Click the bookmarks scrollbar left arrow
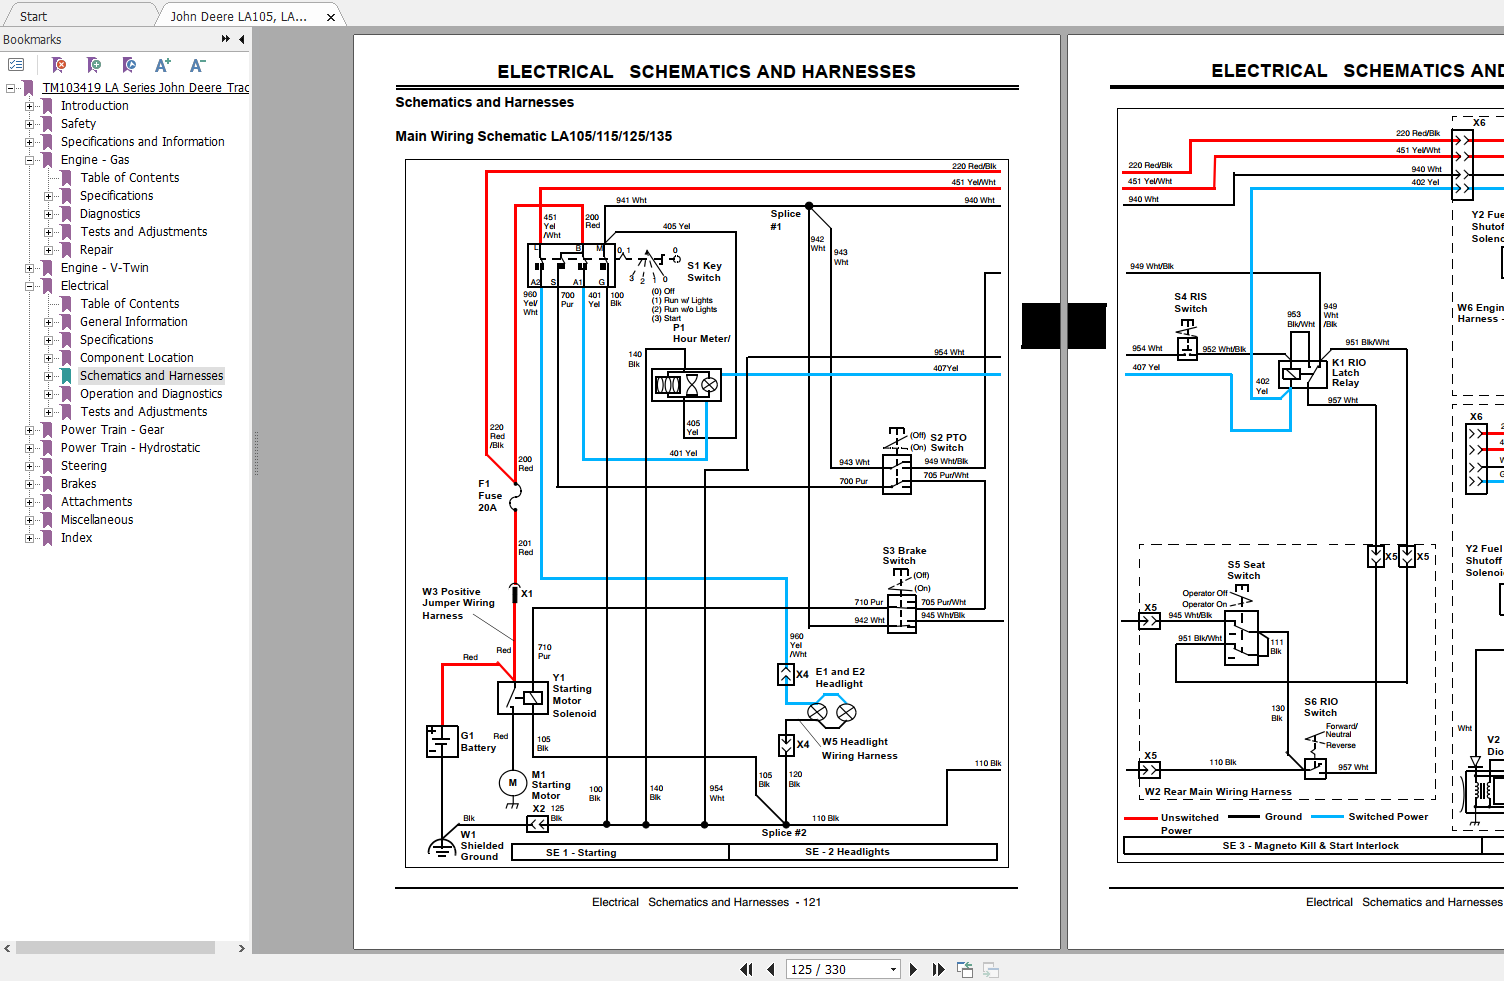 [x=7, y=948]
